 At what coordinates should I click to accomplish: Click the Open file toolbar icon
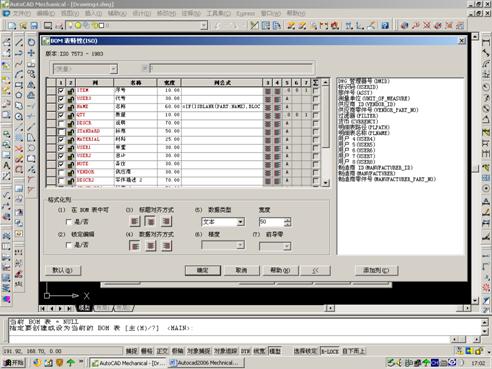click(23, 26)
